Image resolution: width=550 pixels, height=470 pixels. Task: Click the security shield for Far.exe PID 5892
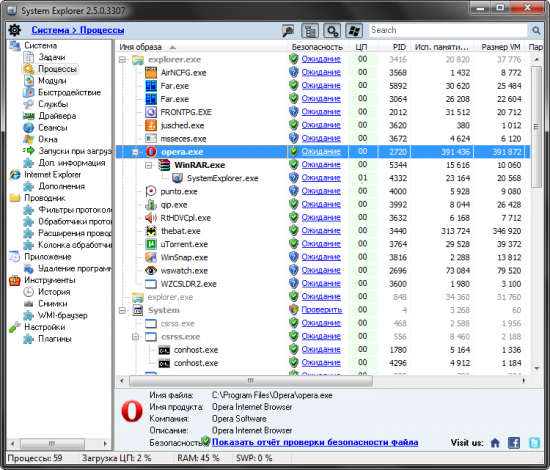[293, 86]
